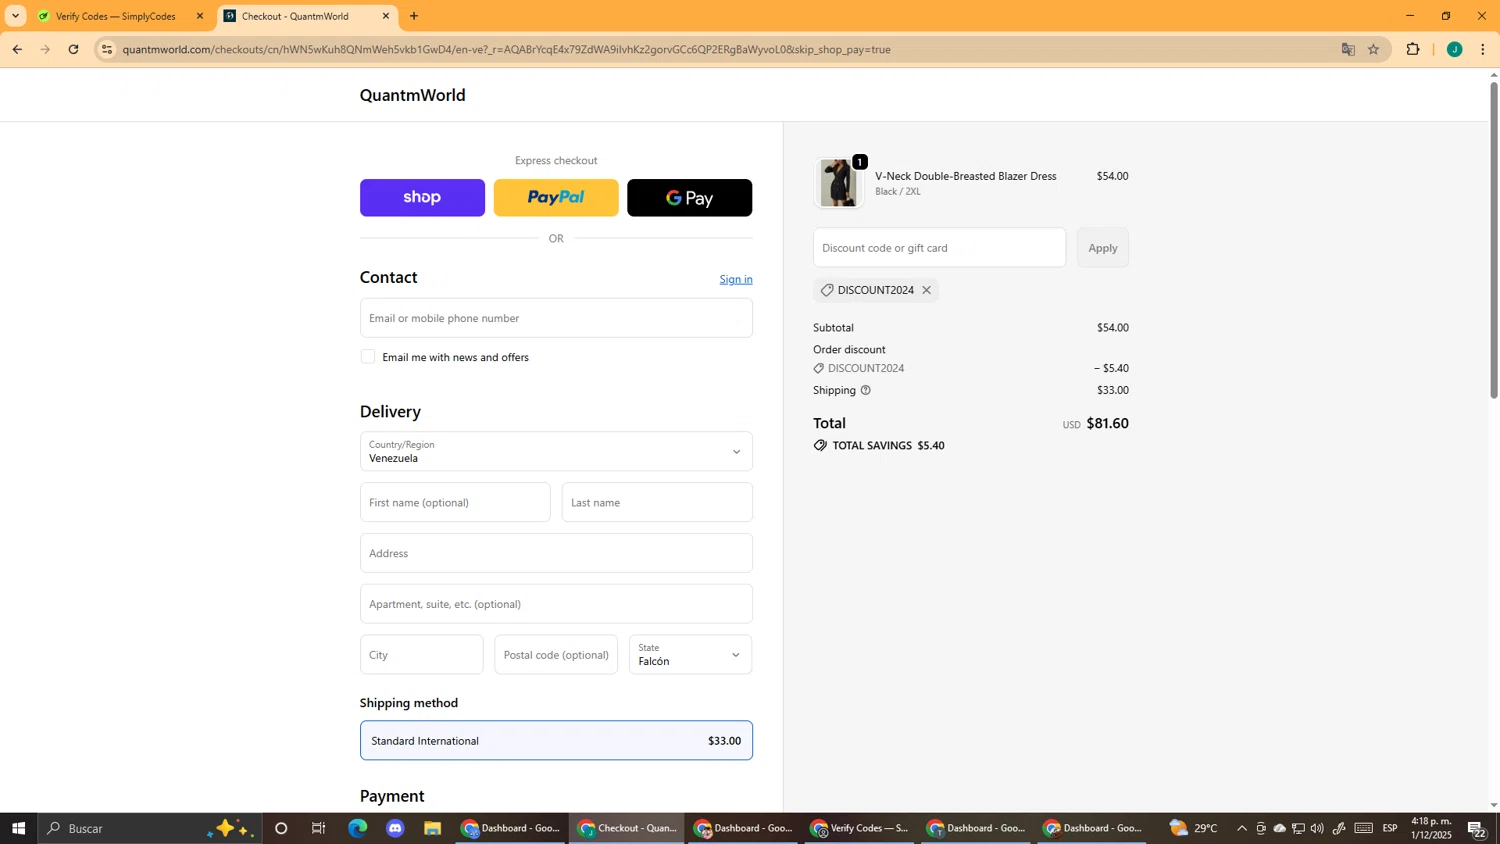Tick Email me with news and offers

368,357
